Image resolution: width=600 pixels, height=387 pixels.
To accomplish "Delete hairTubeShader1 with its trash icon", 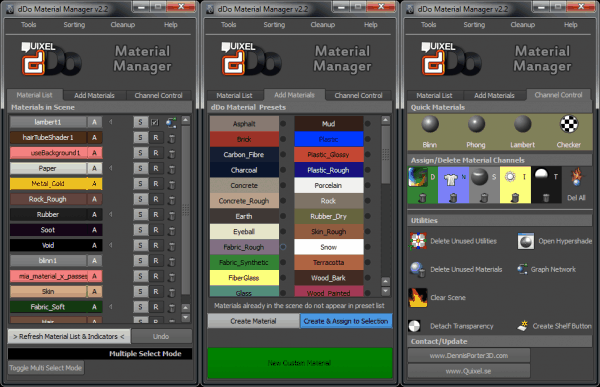I will point(172,138).
